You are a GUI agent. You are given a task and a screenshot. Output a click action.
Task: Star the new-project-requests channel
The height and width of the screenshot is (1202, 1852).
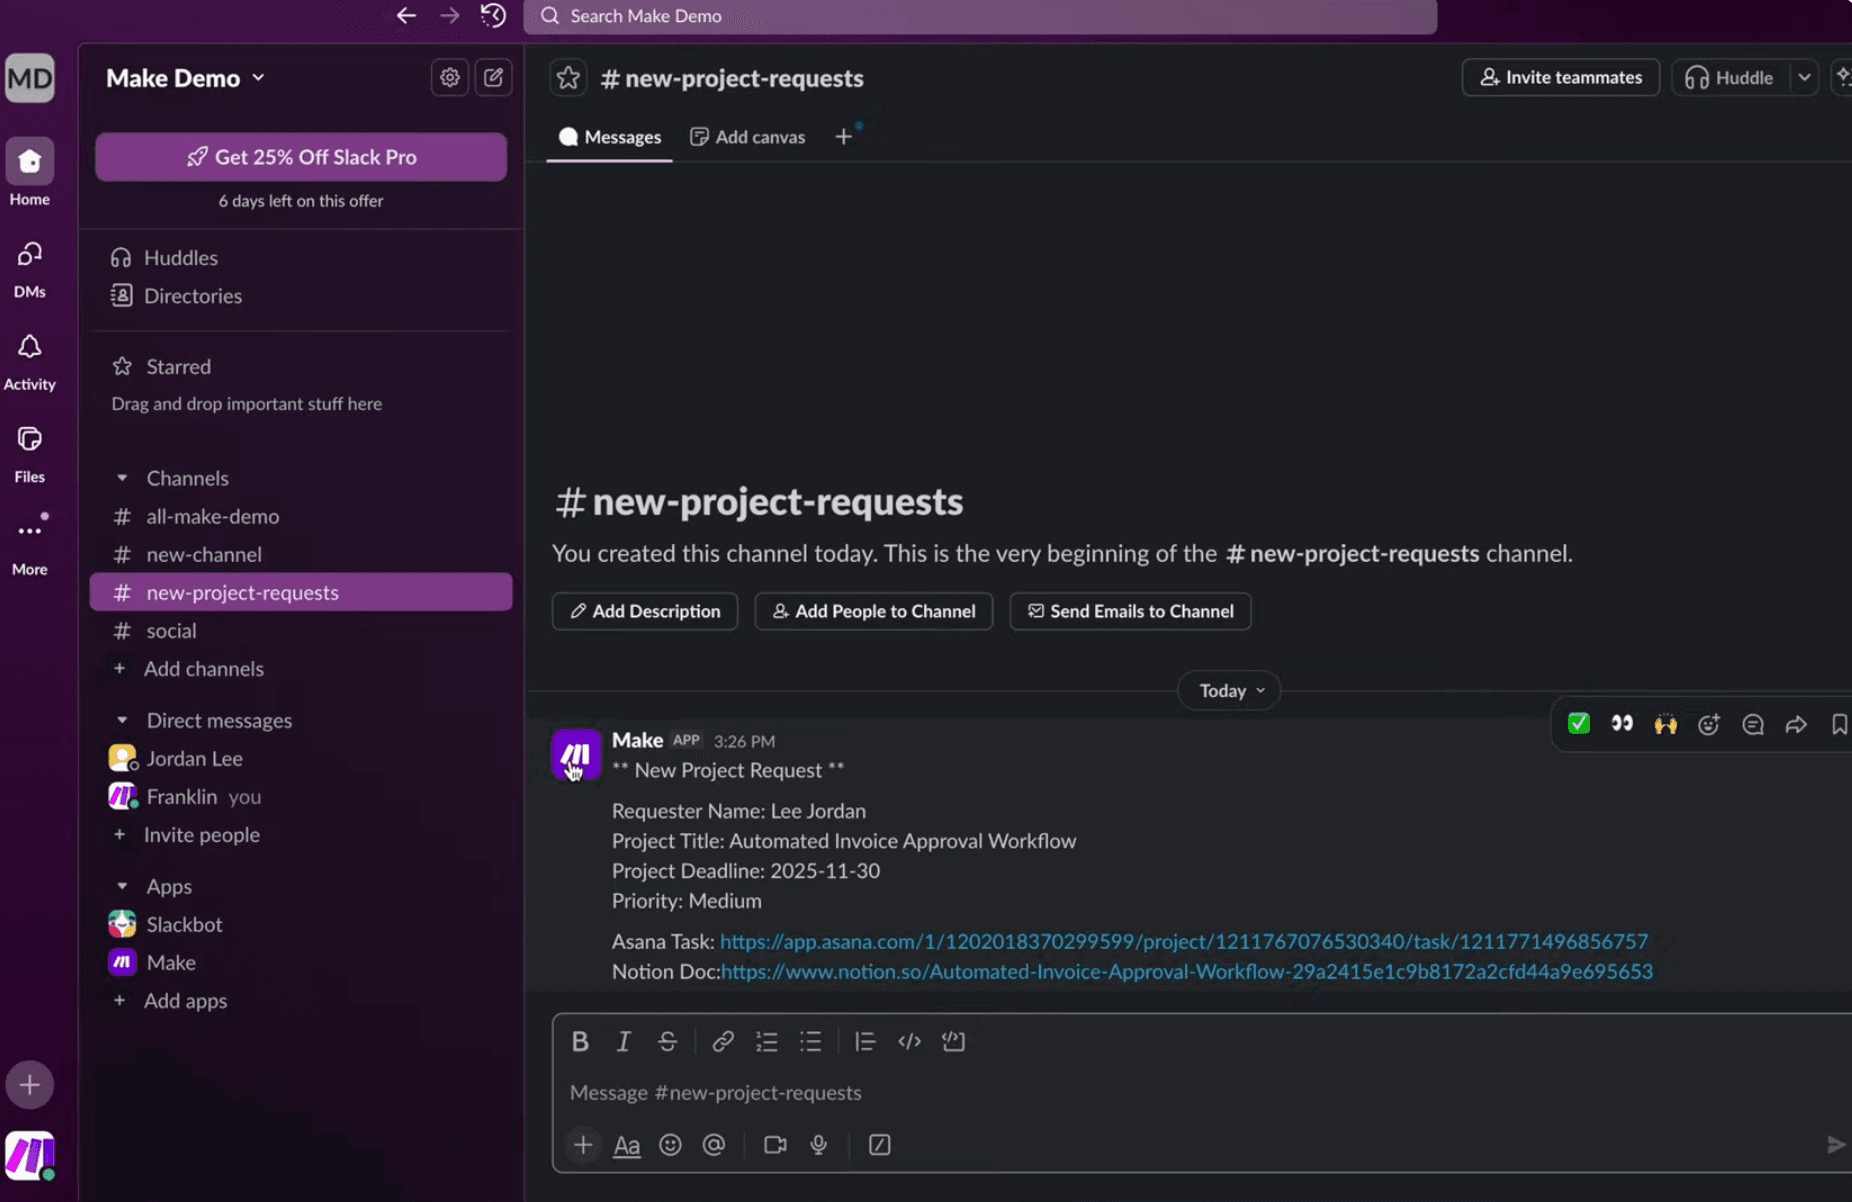pyautogui.click(x=568, y=78)
